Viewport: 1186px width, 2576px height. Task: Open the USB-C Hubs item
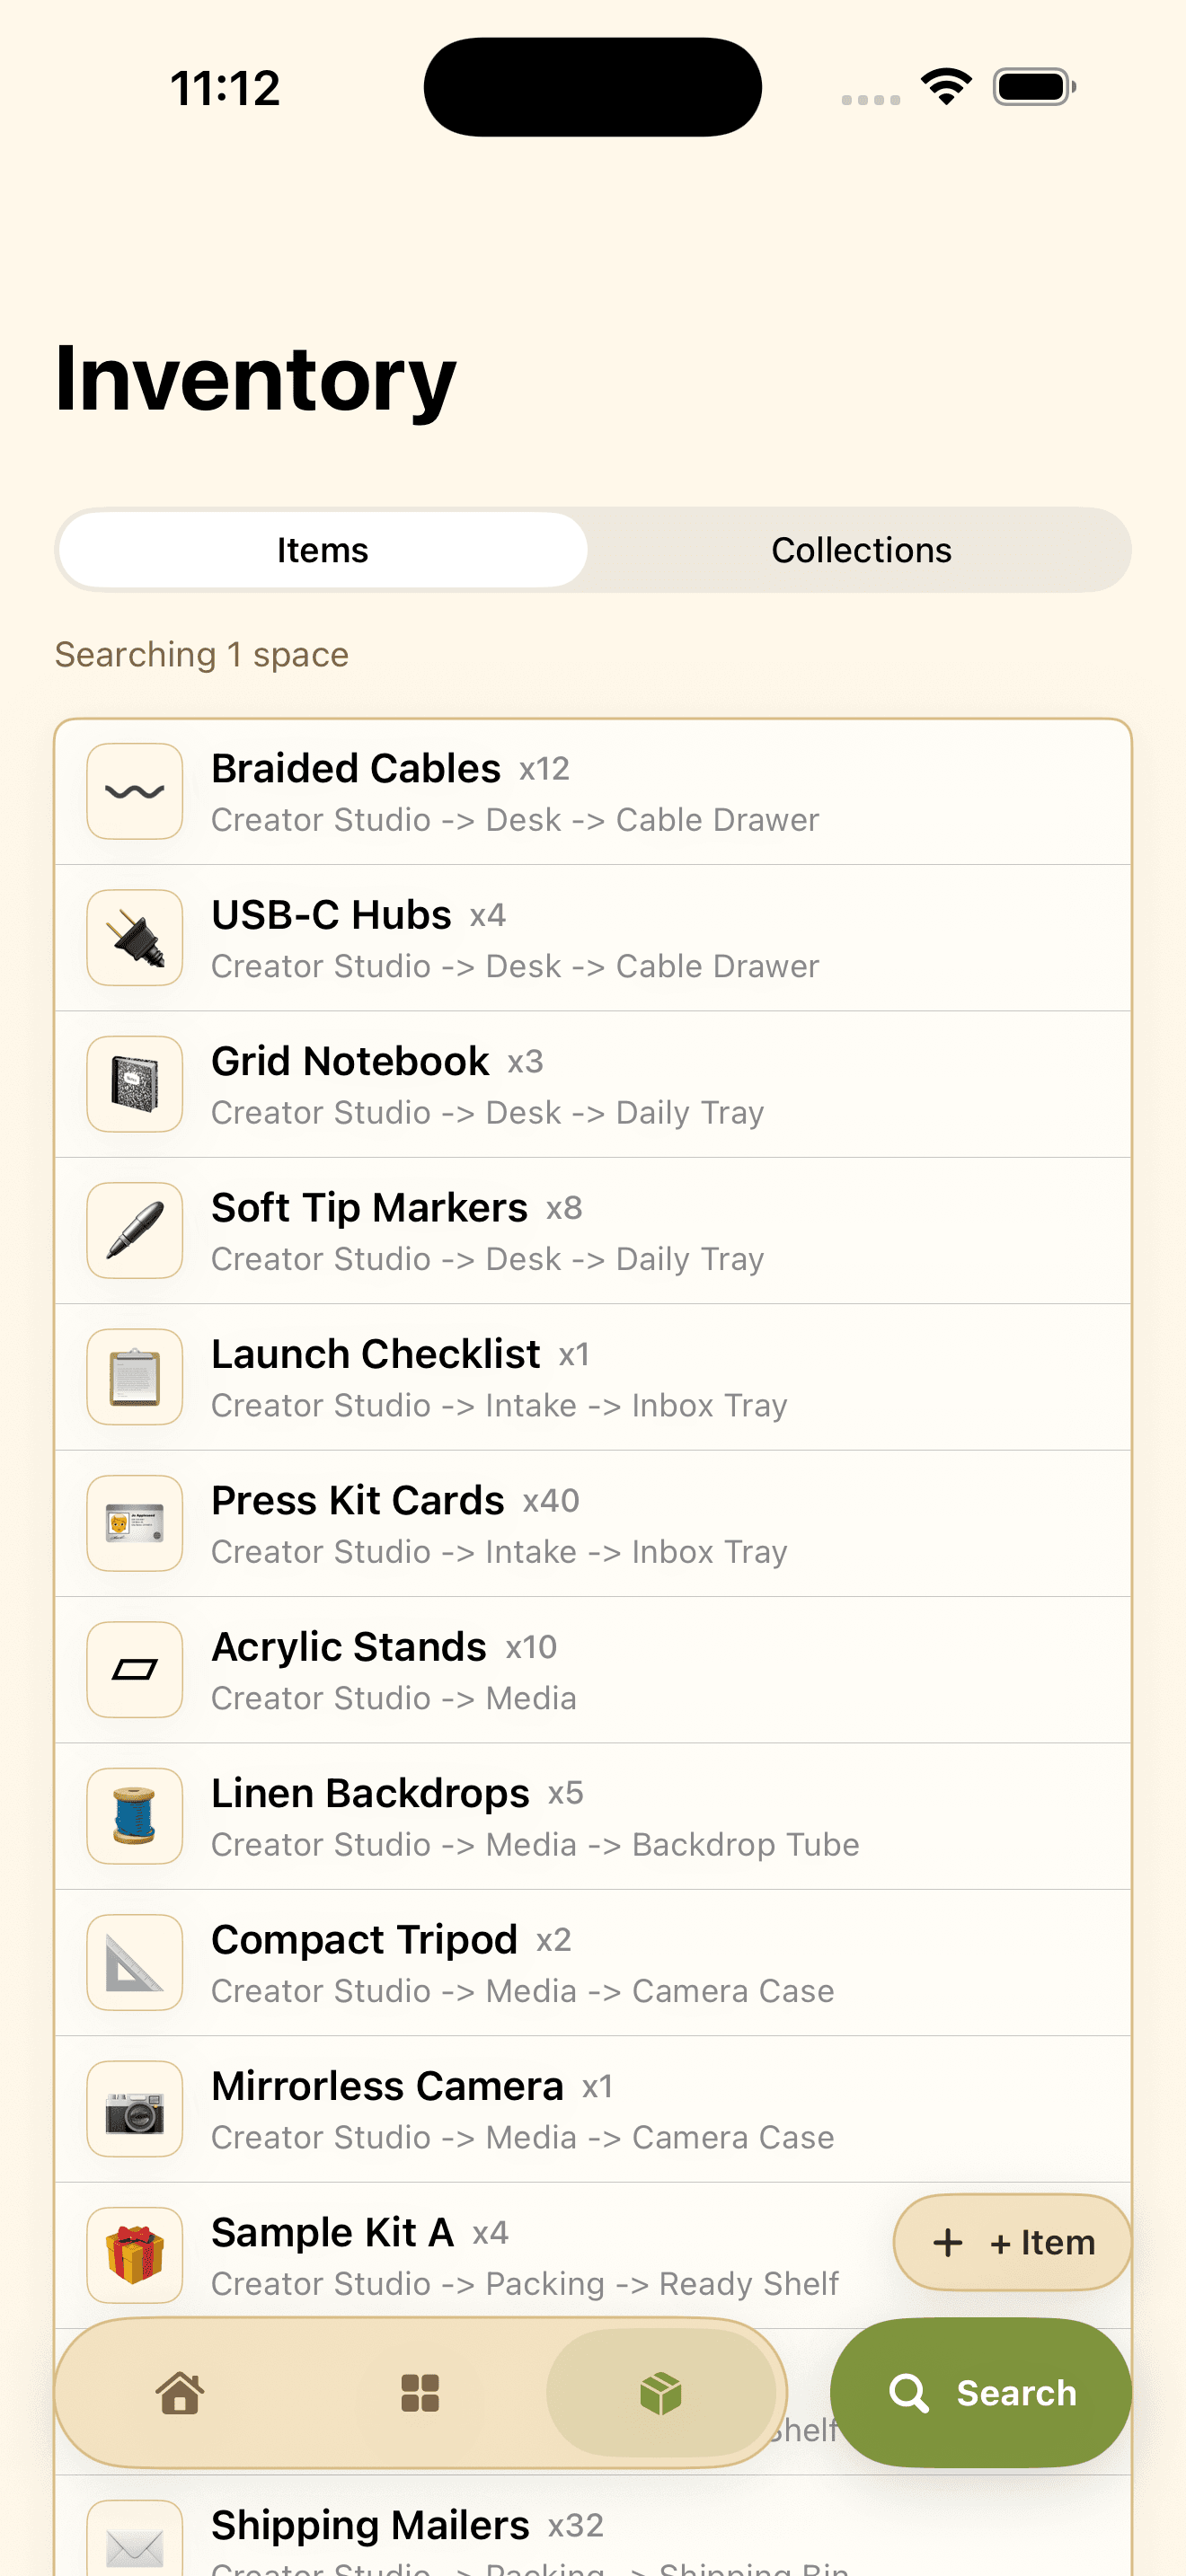point(593,938)
